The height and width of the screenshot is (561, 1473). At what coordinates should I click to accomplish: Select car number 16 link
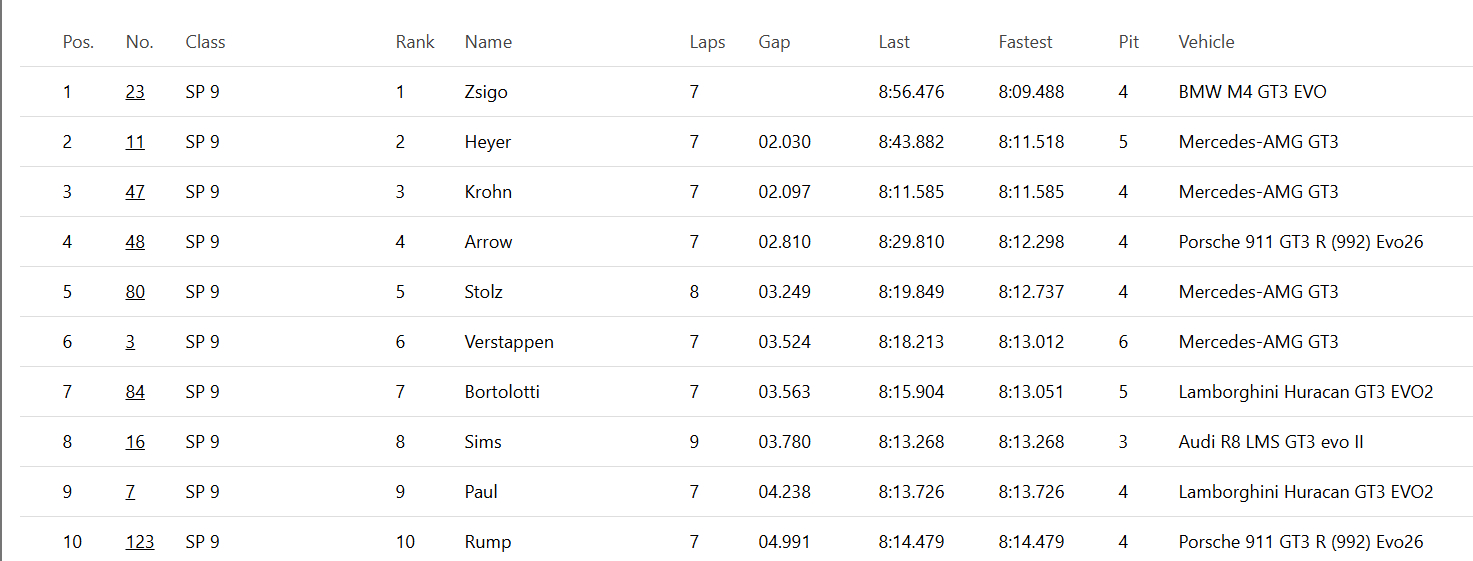pos(135,442)
